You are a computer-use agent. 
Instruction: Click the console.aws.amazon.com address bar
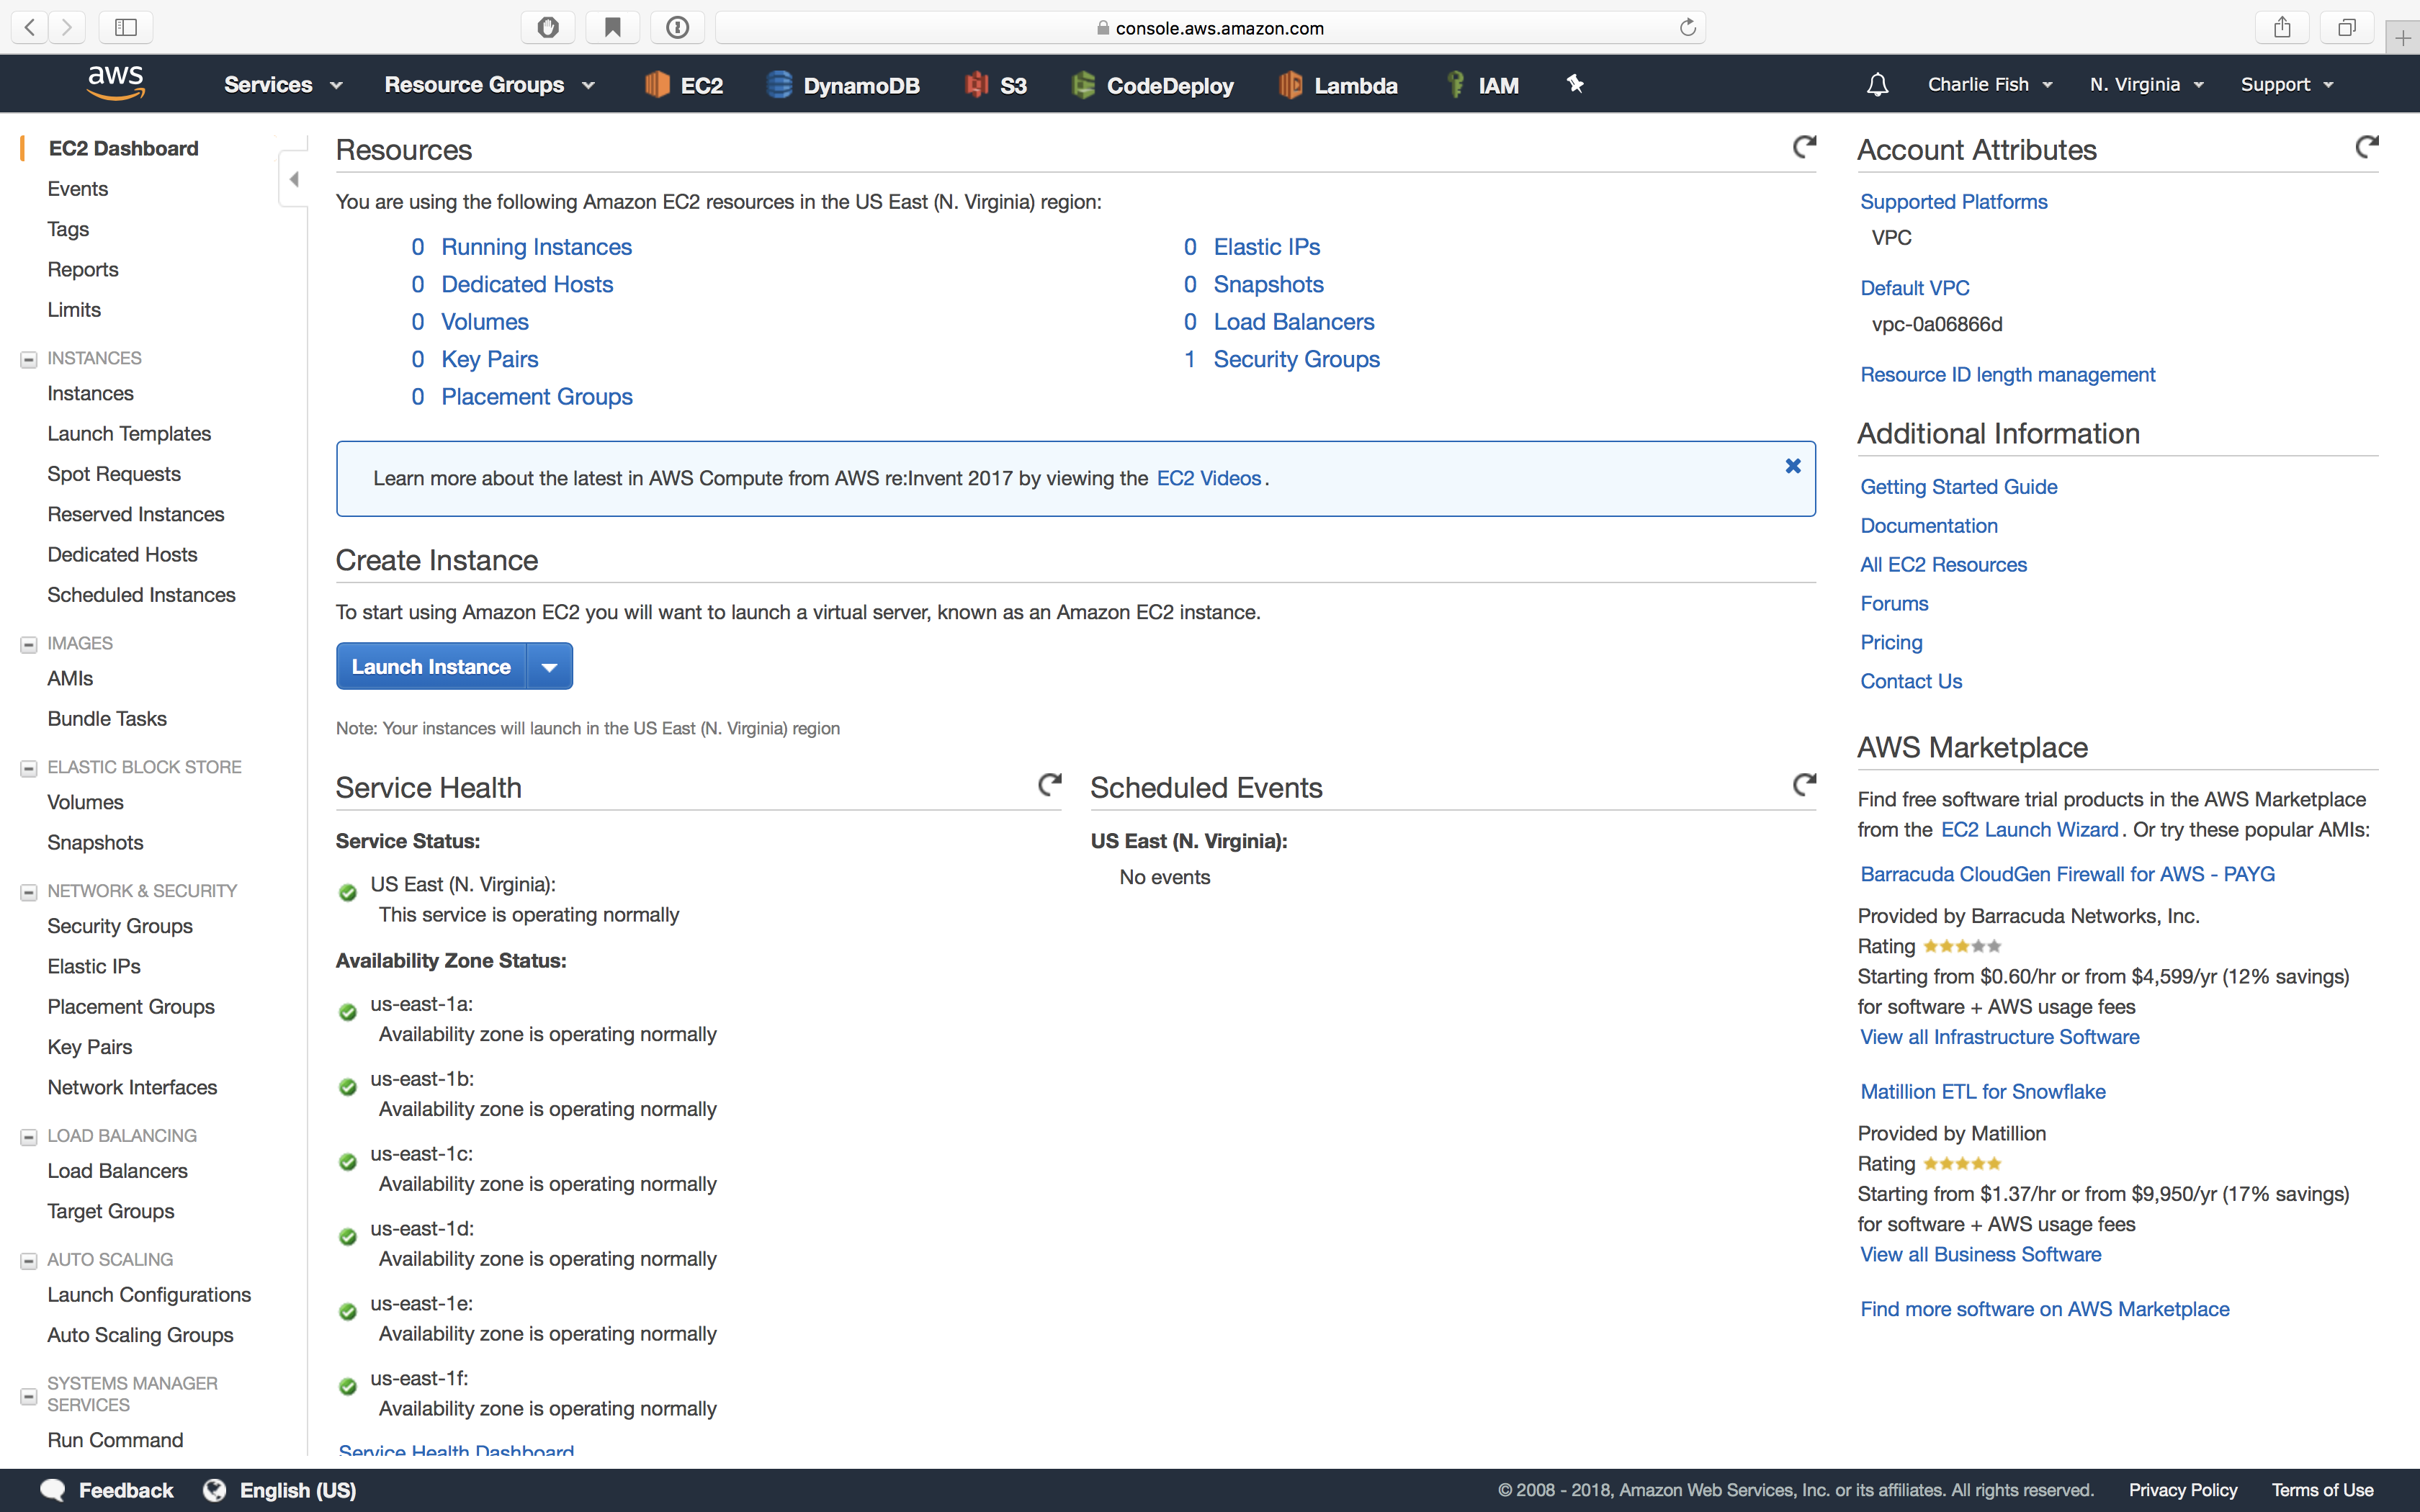point(1210,27)
